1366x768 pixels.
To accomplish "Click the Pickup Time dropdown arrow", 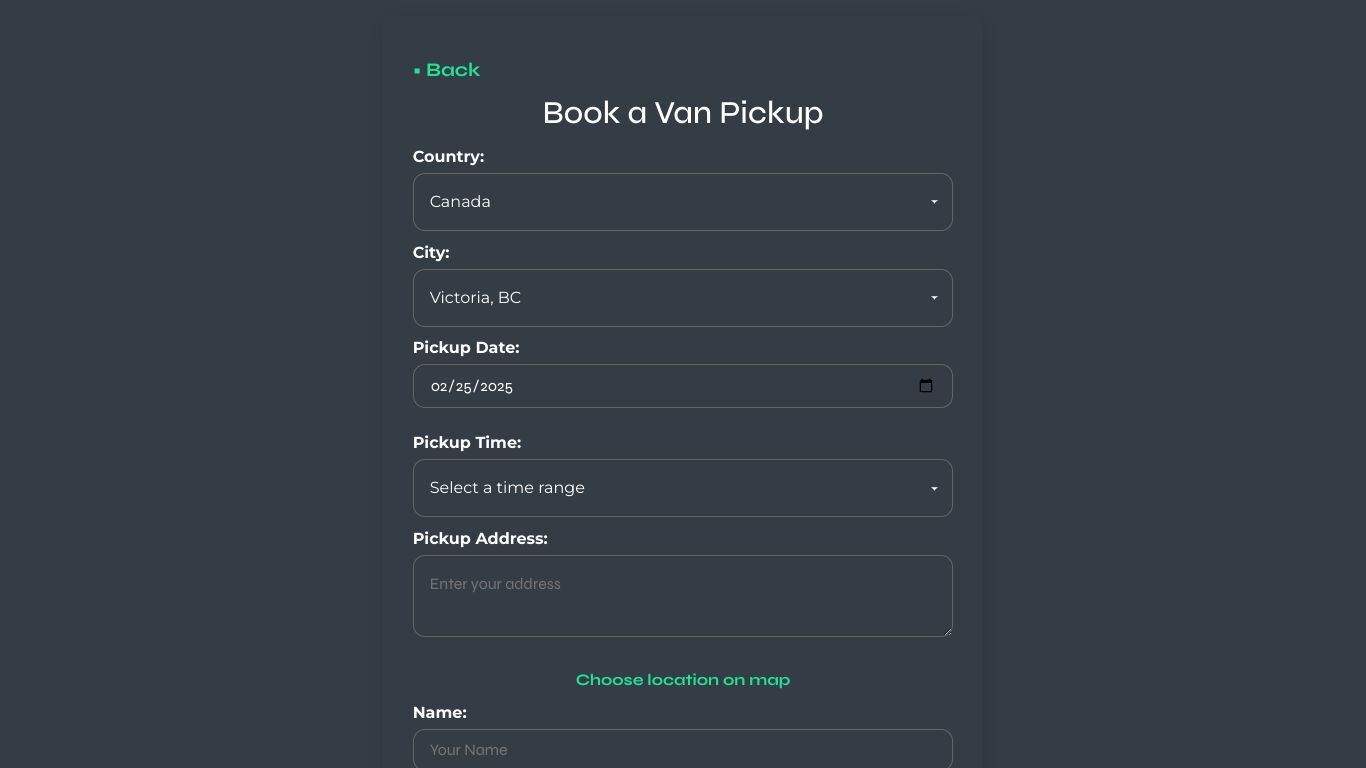I will pyautogui.click(x=934, y=488).
